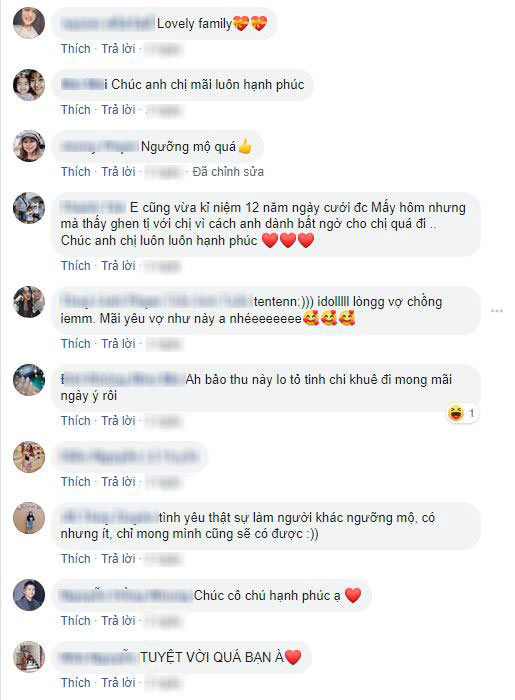Like the "TUYỆT VỜI QUÁ BẠN À" comment
The width and height of the screenshot is (515, 700).
point(75,683)
